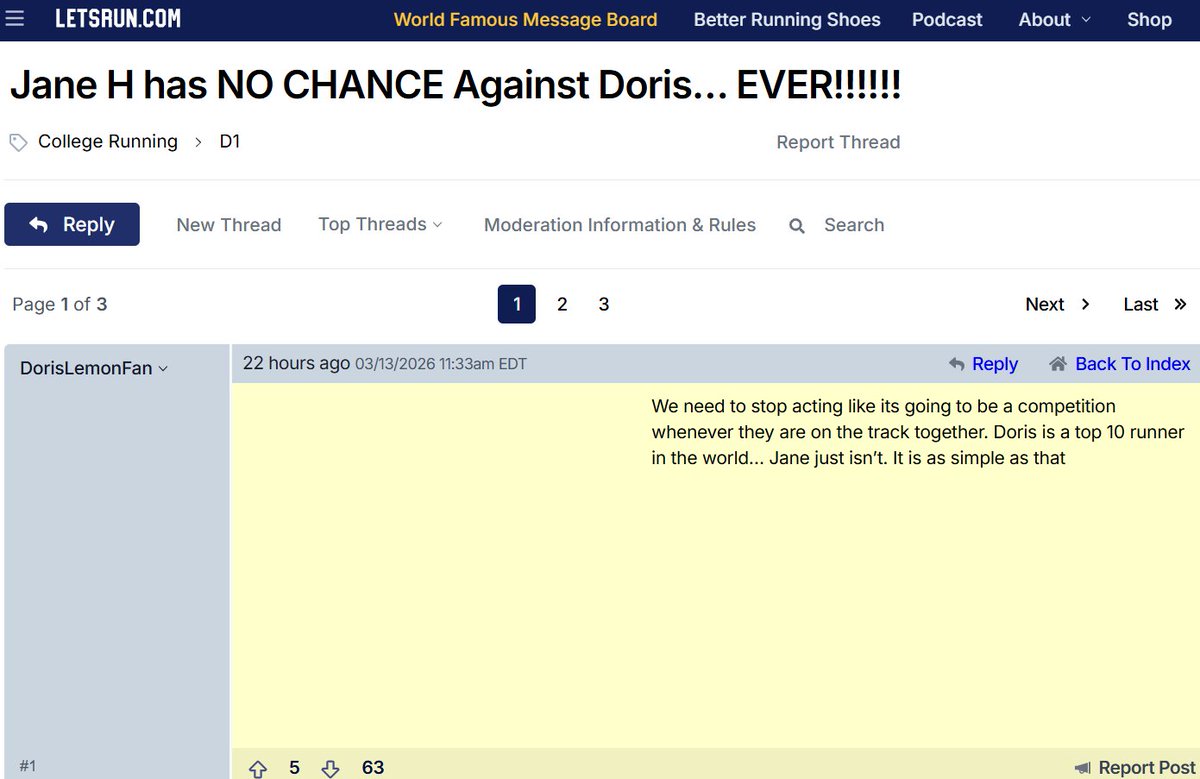Go to page 3
Viewport: 1200px width, 779px height.
pos(604,304)
